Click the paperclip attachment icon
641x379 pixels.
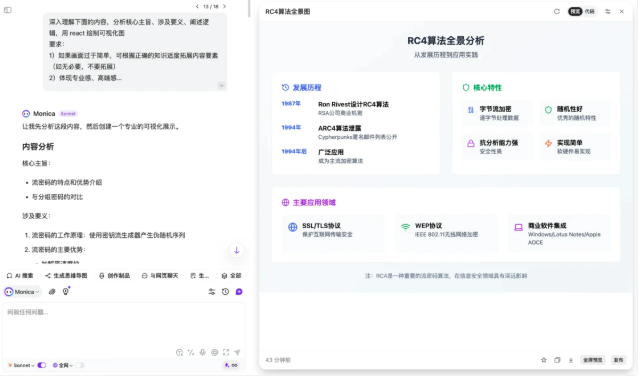tap(52, 292)
